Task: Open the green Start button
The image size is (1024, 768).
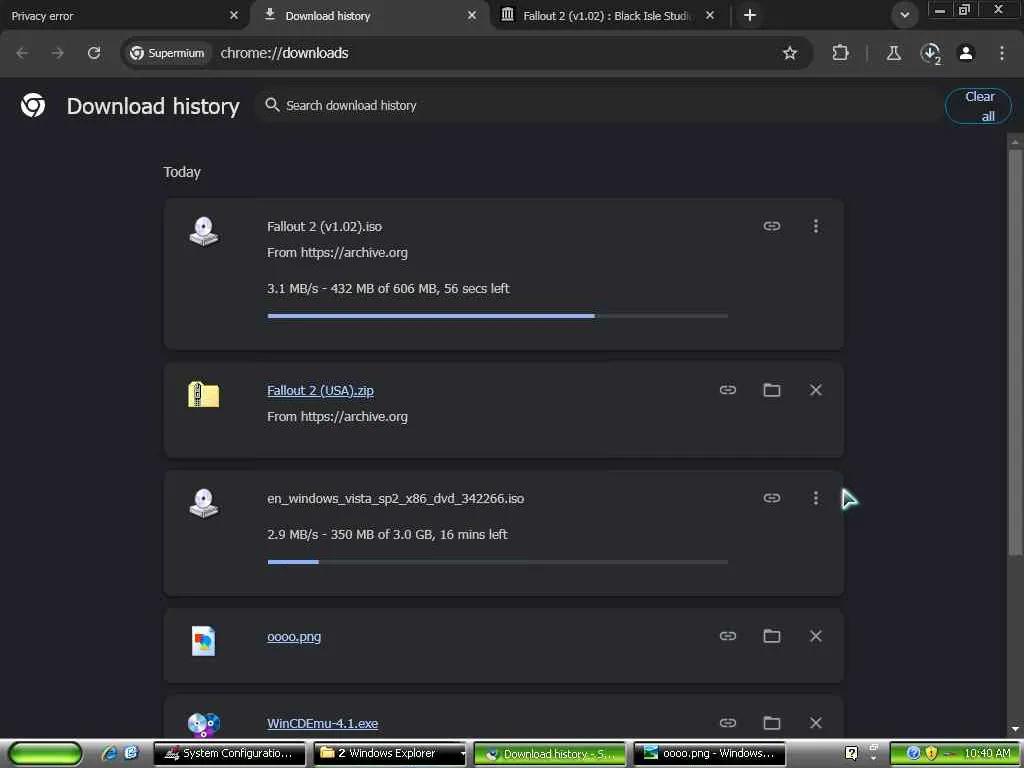Action: coord(44,753)
